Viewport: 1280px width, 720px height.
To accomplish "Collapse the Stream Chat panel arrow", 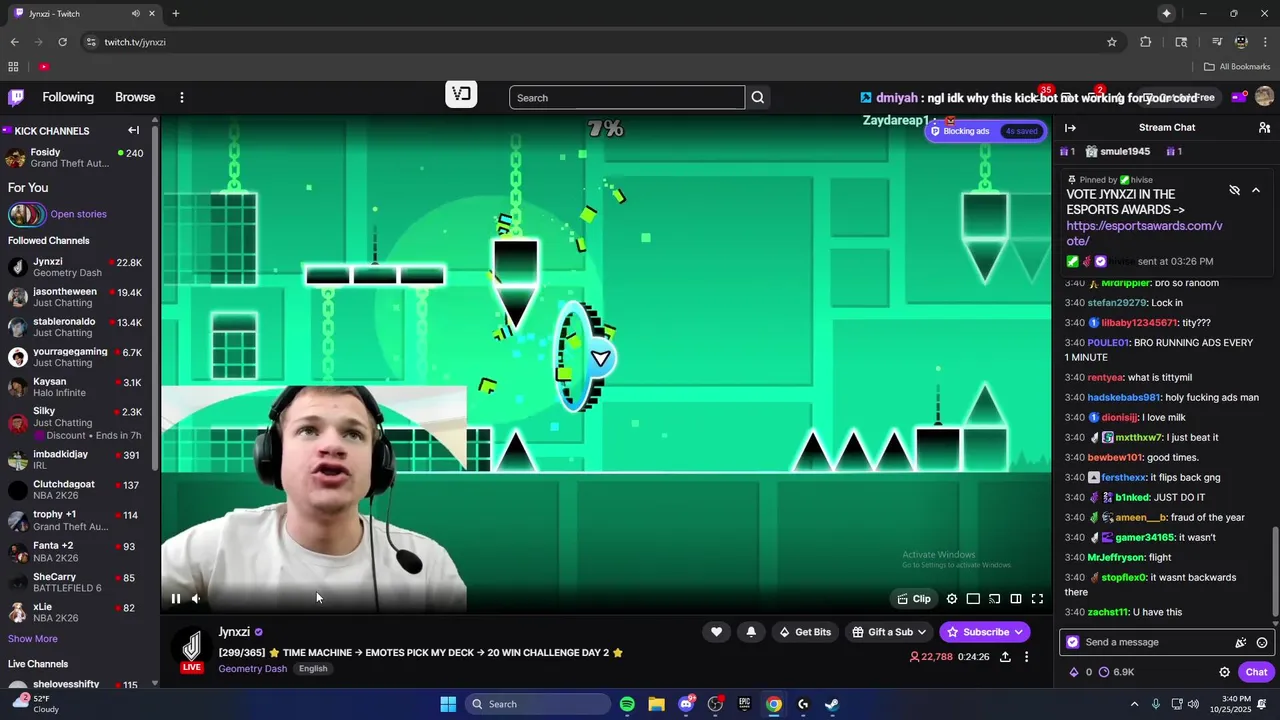I will (1070, 128).
